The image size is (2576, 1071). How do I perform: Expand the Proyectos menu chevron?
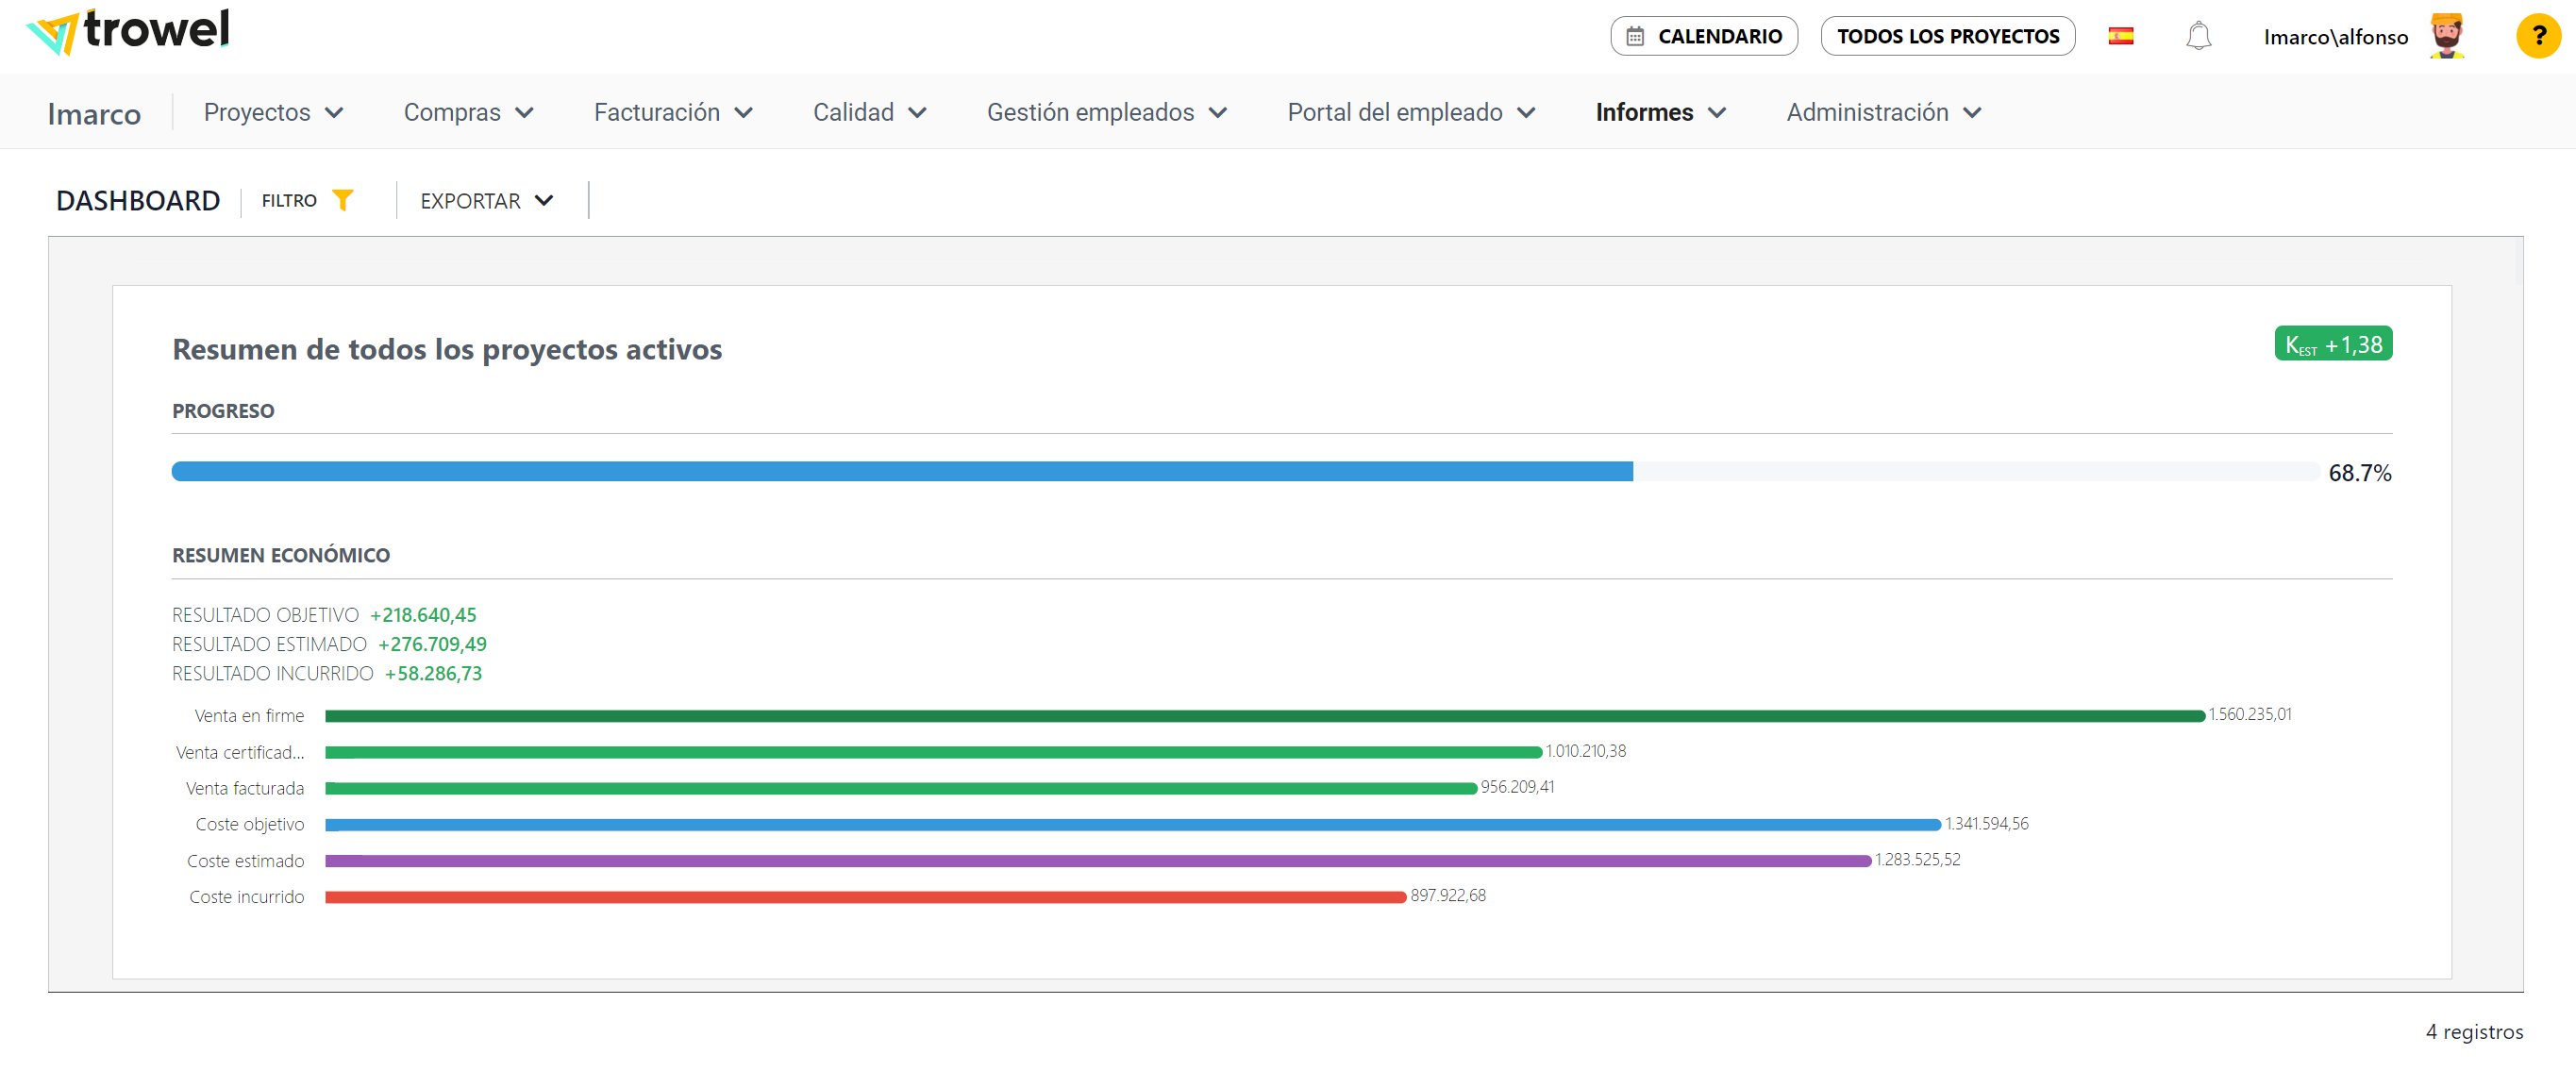point(334,113)
